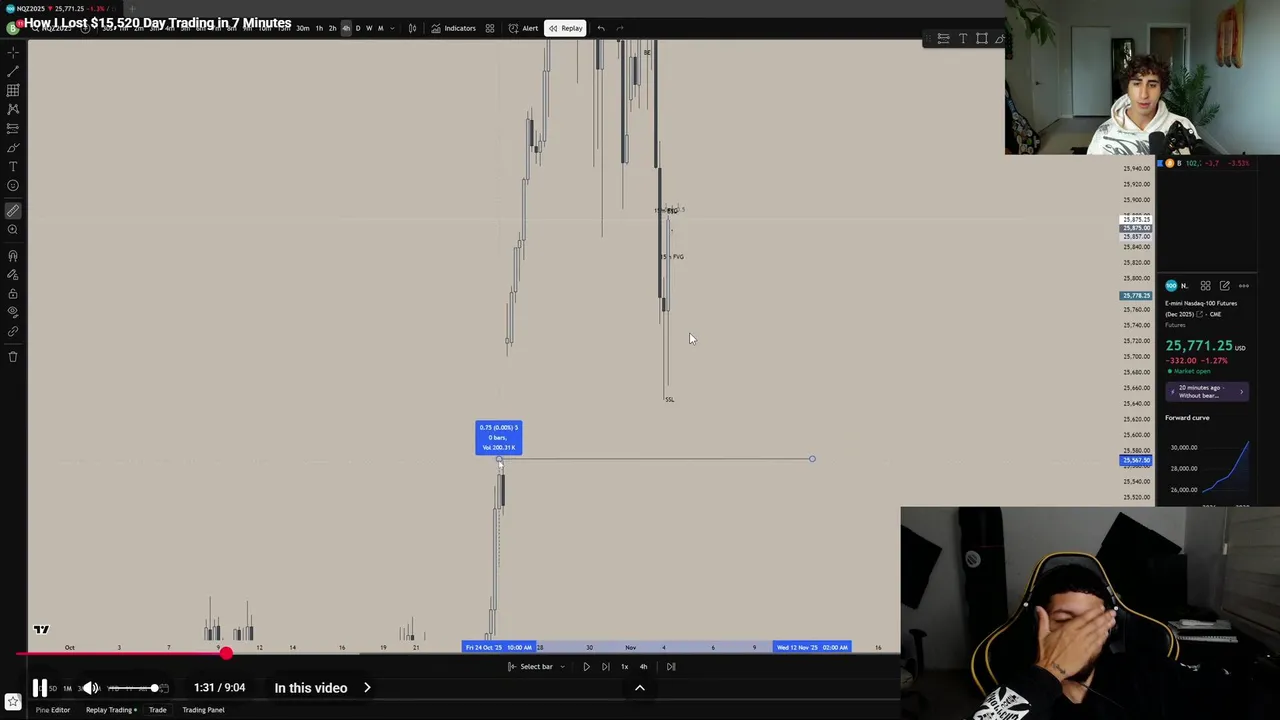
Task: Click the zoom in magnifier tool
Action: coord(13,230)
